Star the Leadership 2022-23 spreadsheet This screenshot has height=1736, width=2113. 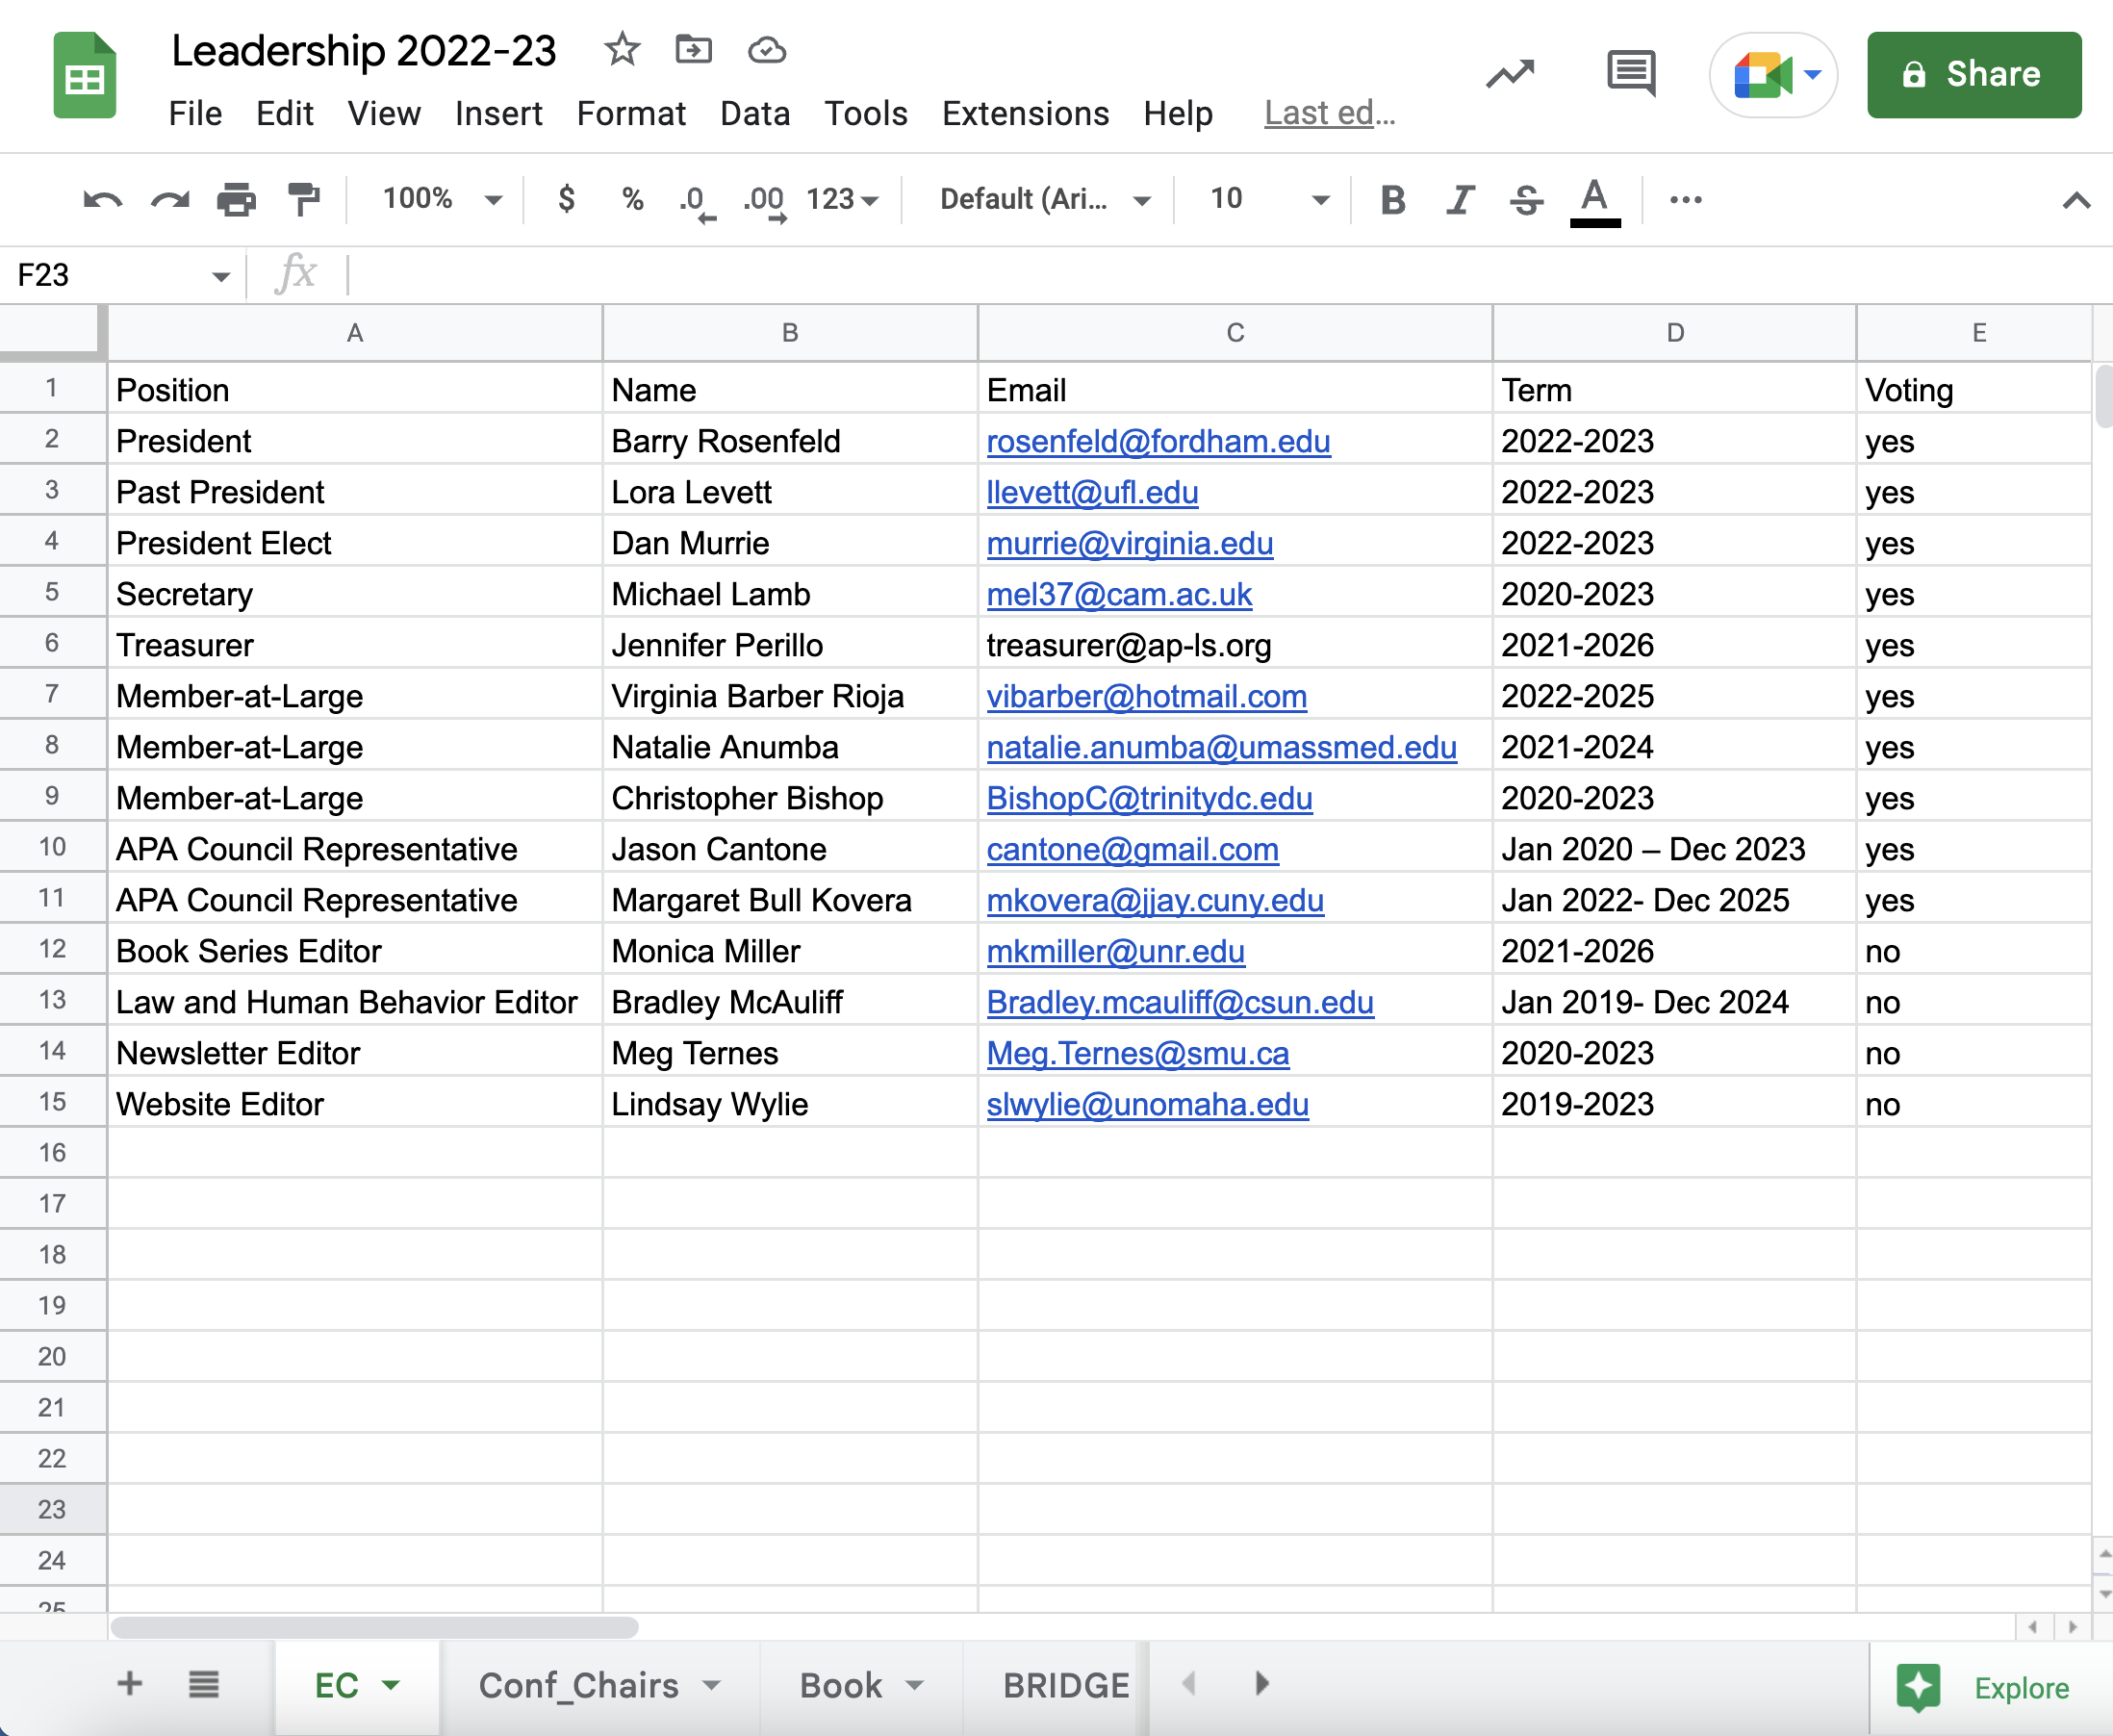coord(621,50)
